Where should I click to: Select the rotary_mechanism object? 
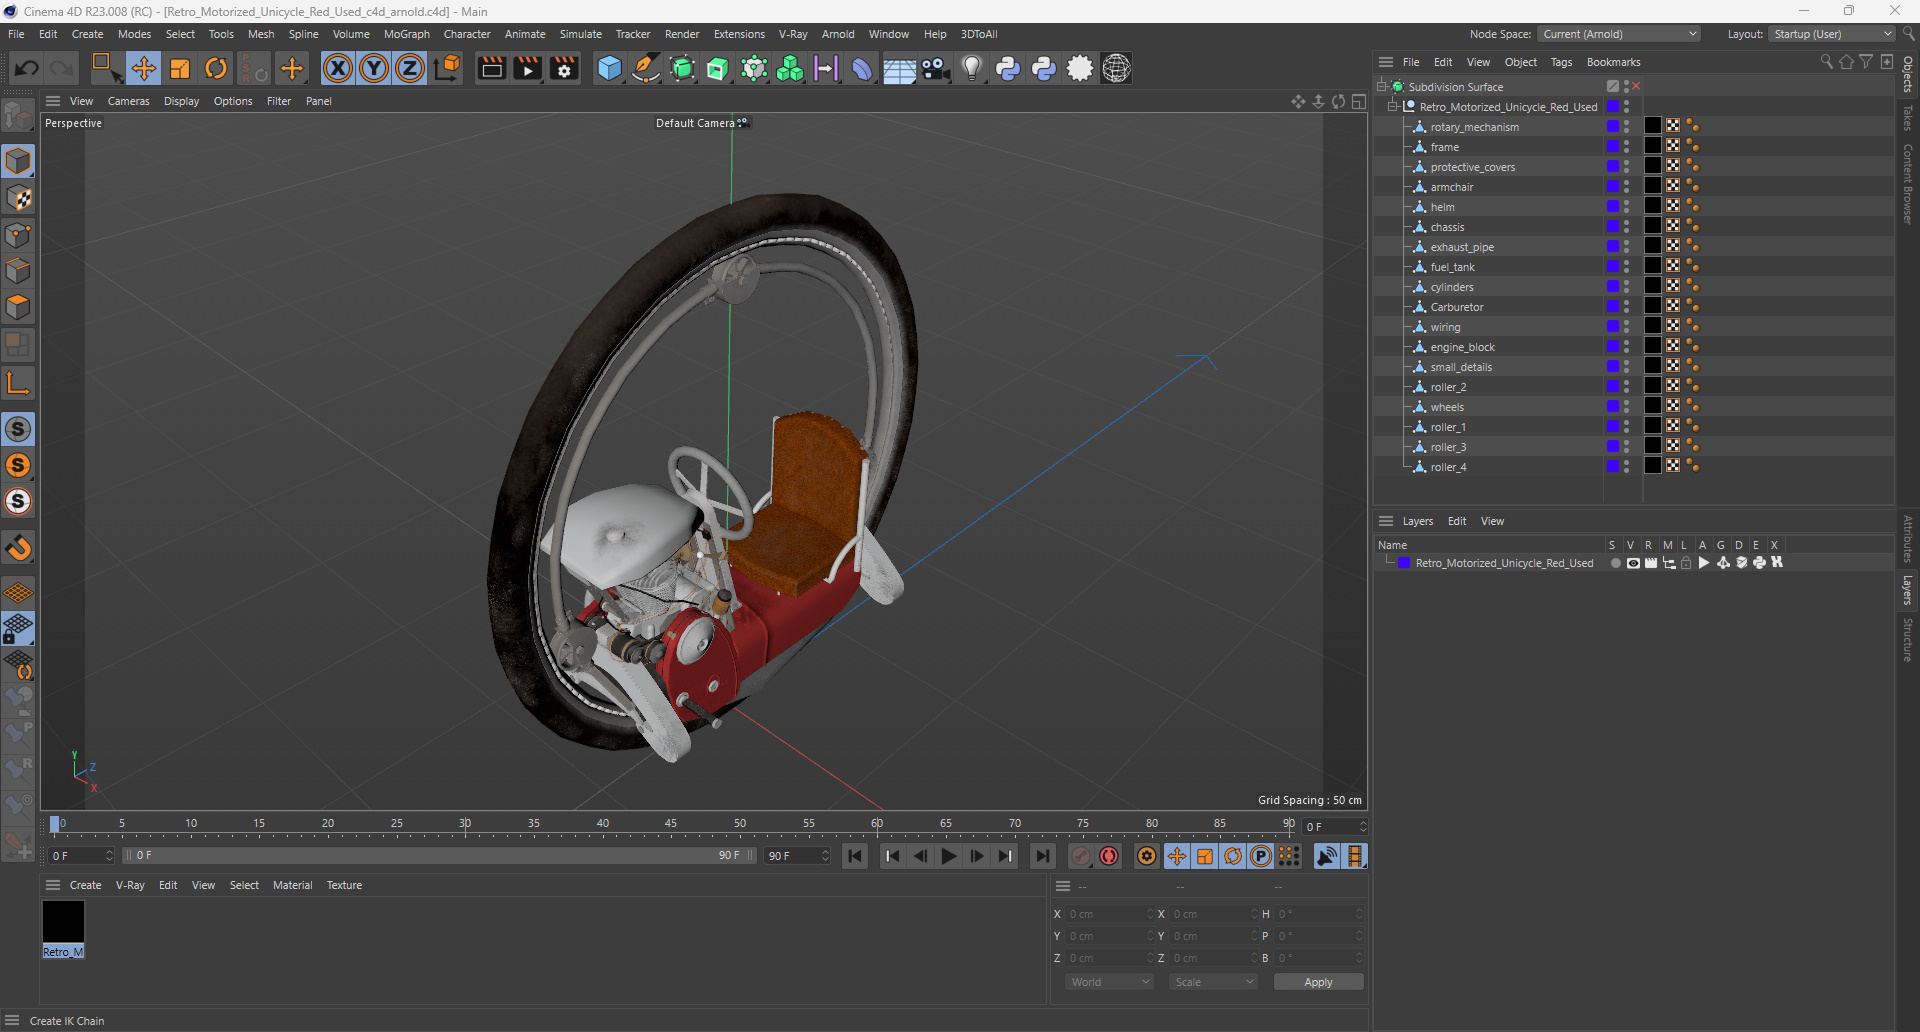click(x=1474, y=127)
